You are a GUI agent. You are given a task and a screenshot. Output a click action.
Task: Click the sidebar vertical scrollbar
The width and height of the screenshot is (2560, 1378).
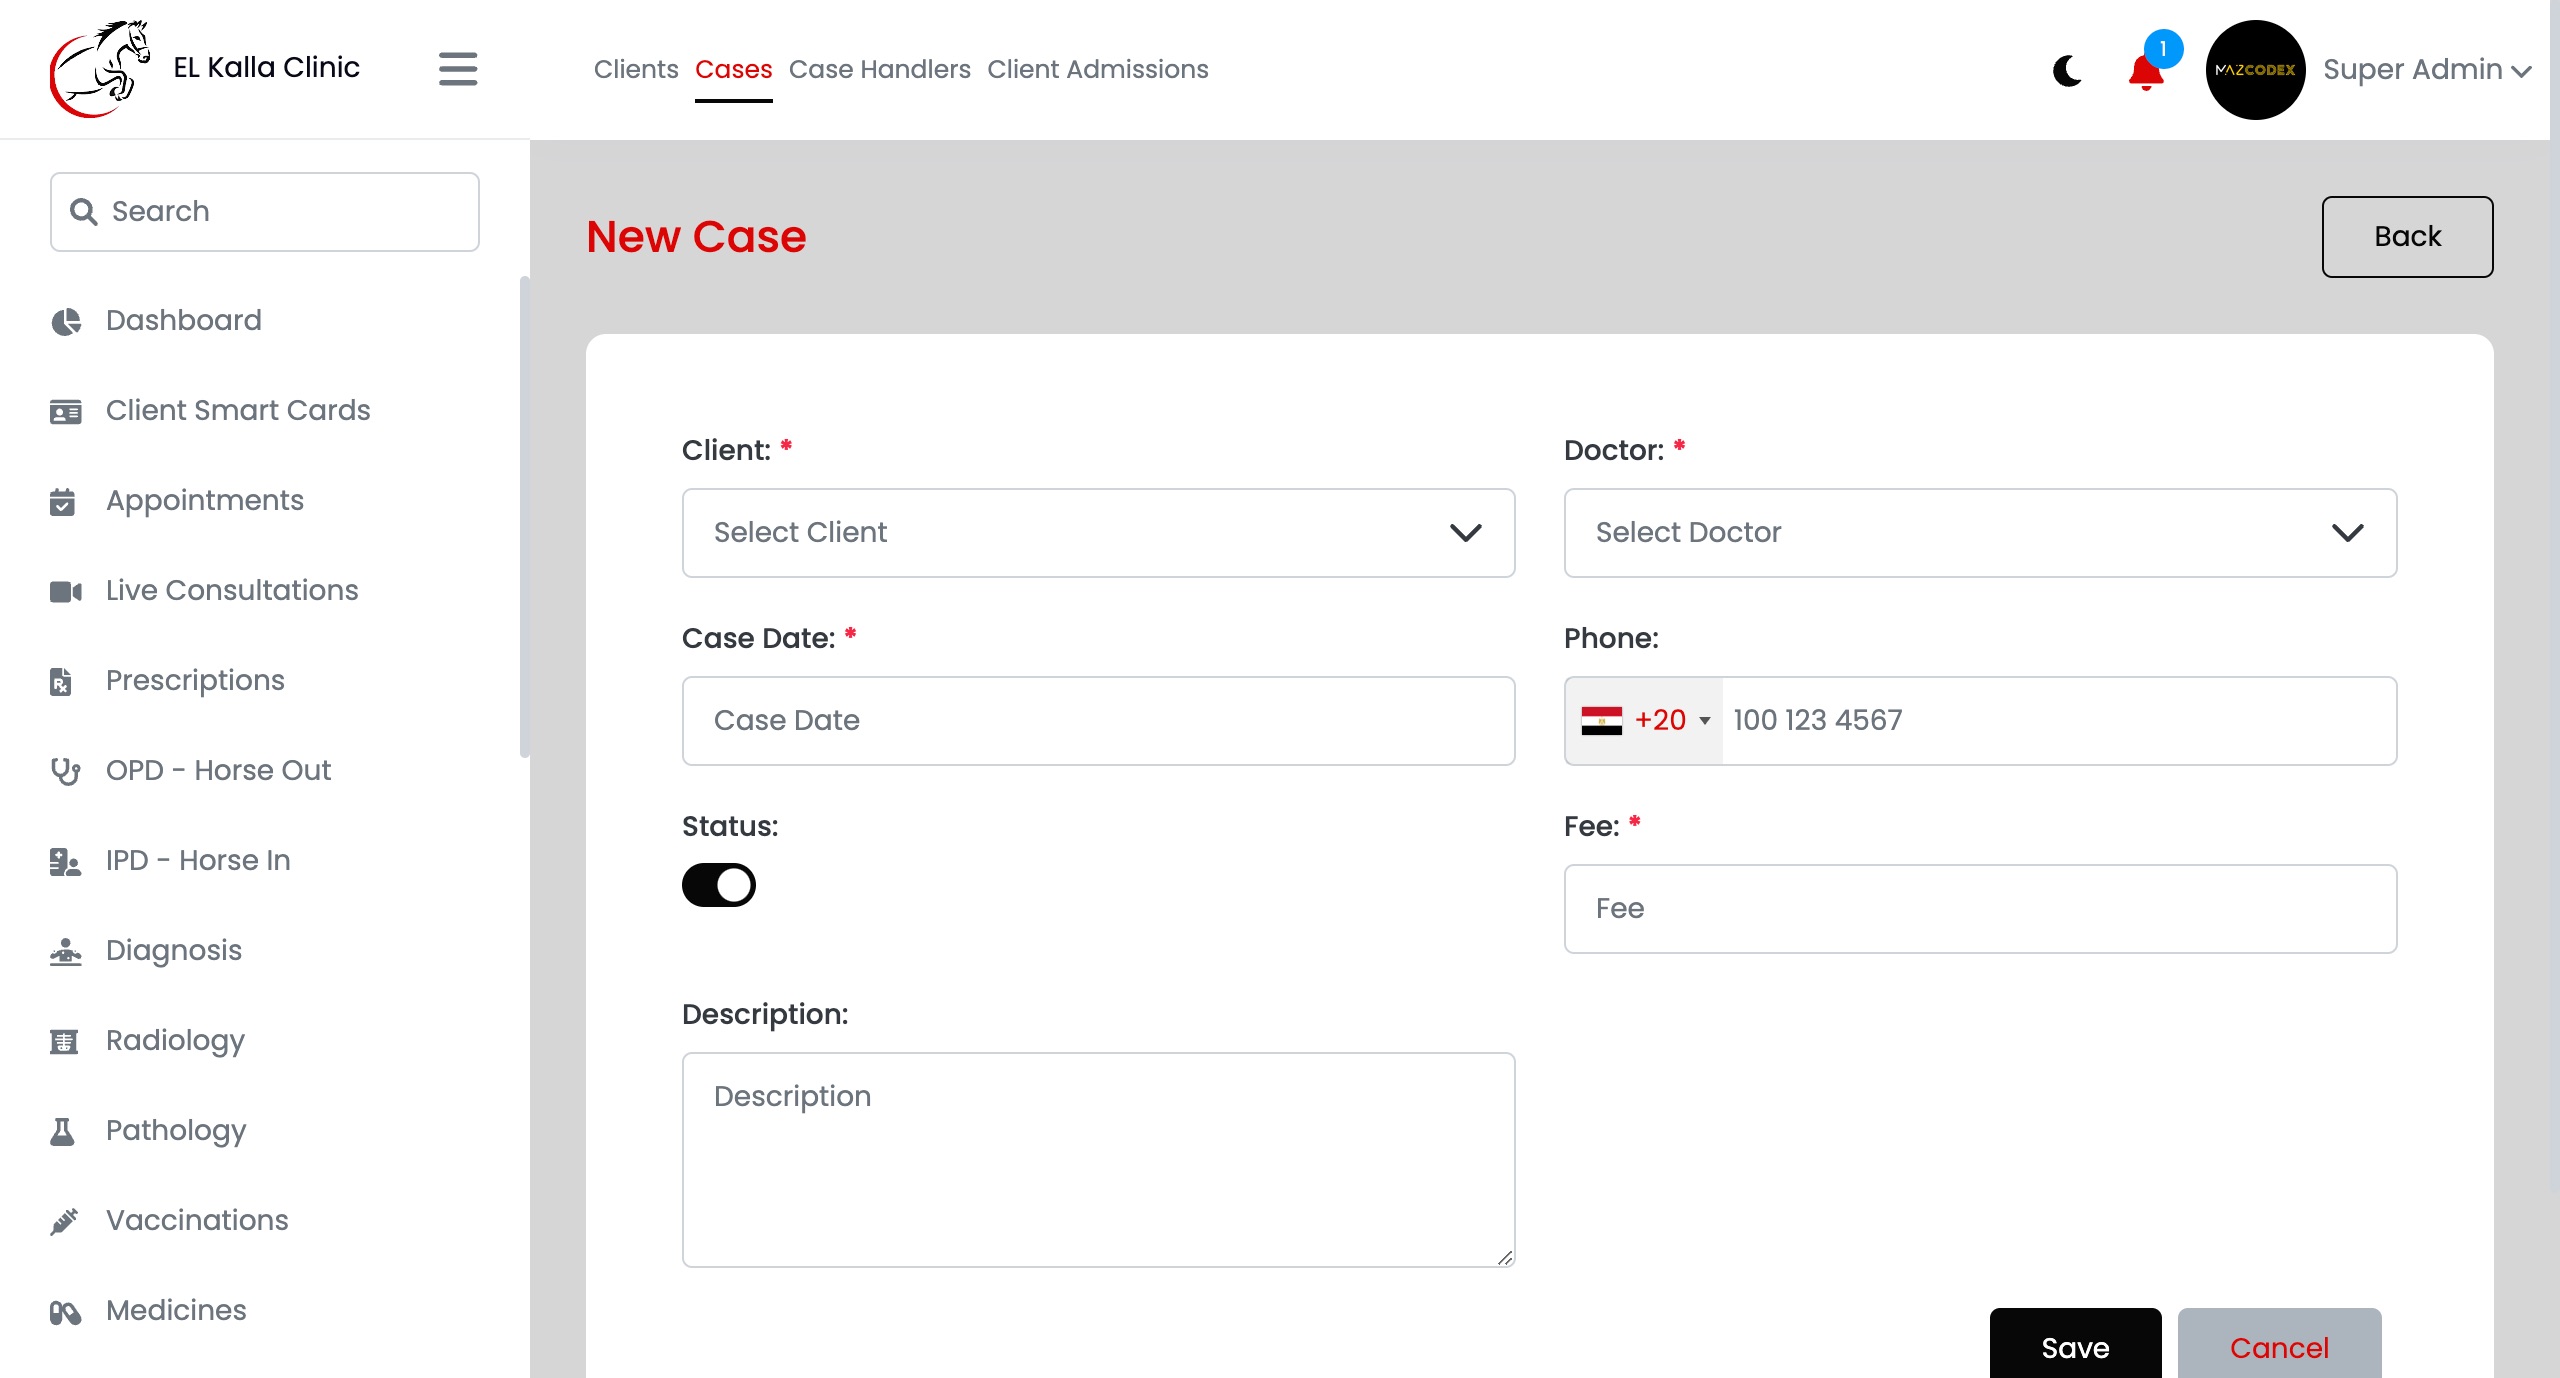pos(524,516)
